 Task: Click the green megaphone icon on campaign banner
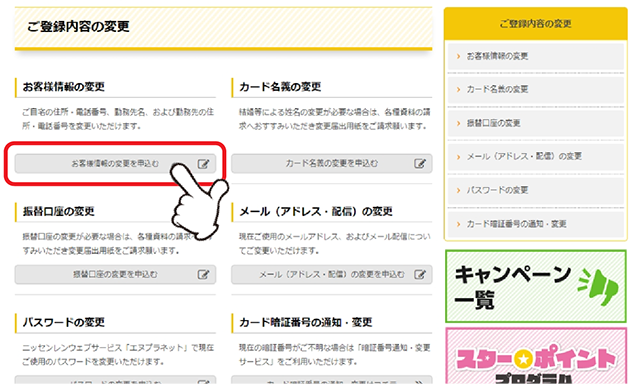tap(598, 287)
